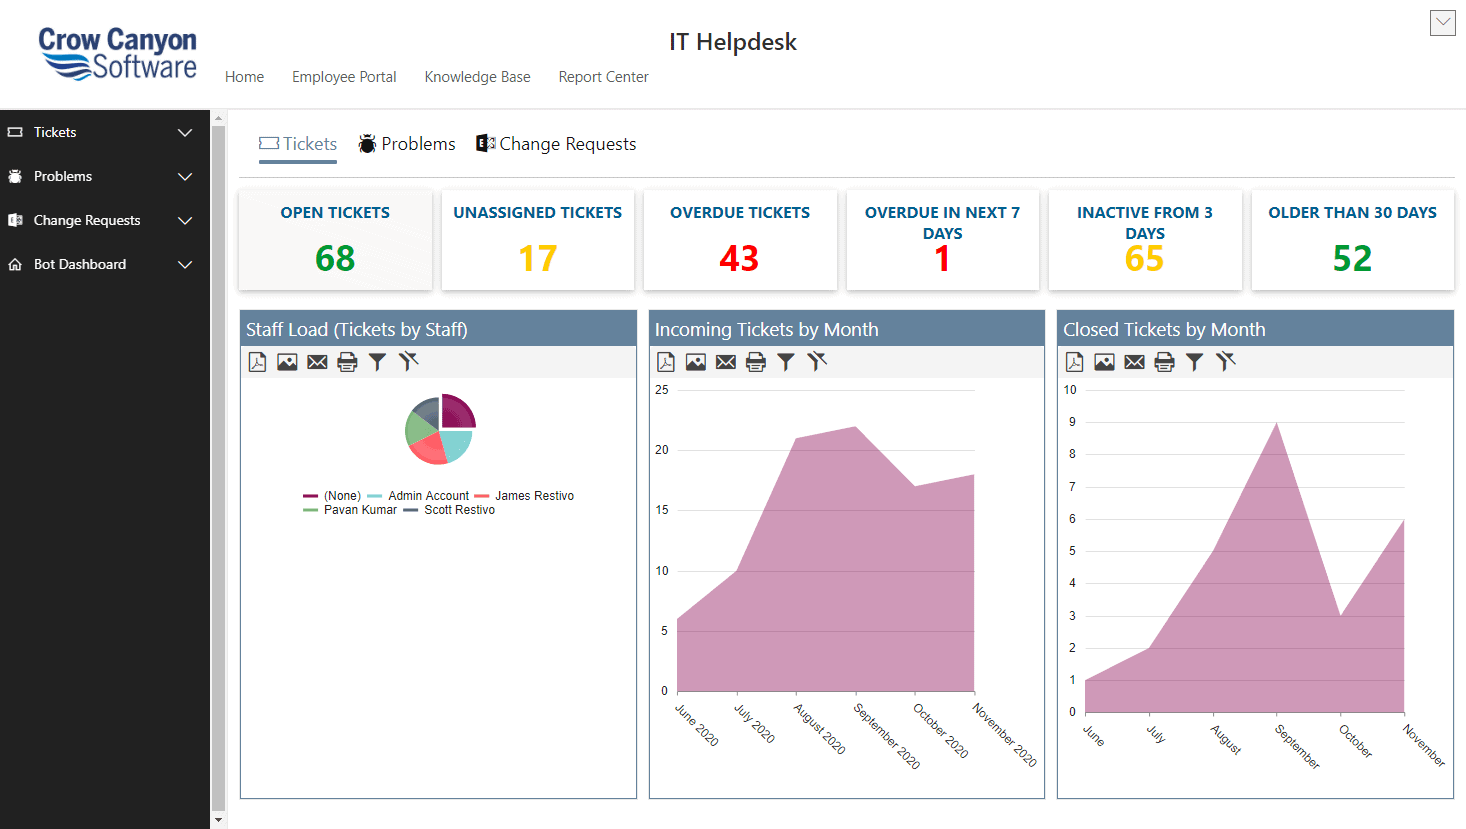Open Overdue in Next 7 Days tile
Screen dimensions: 1466x829
click(943, 240)
